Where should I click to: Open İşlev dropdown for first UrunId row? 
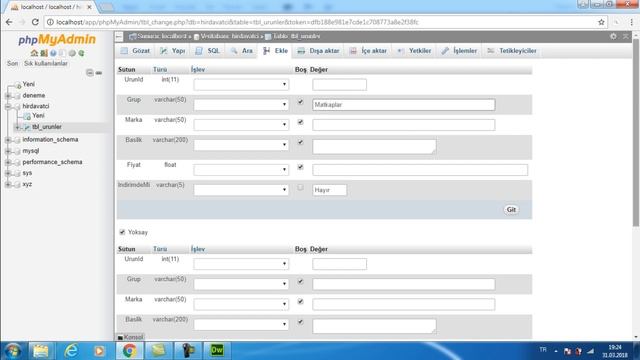tap(241, 84)
